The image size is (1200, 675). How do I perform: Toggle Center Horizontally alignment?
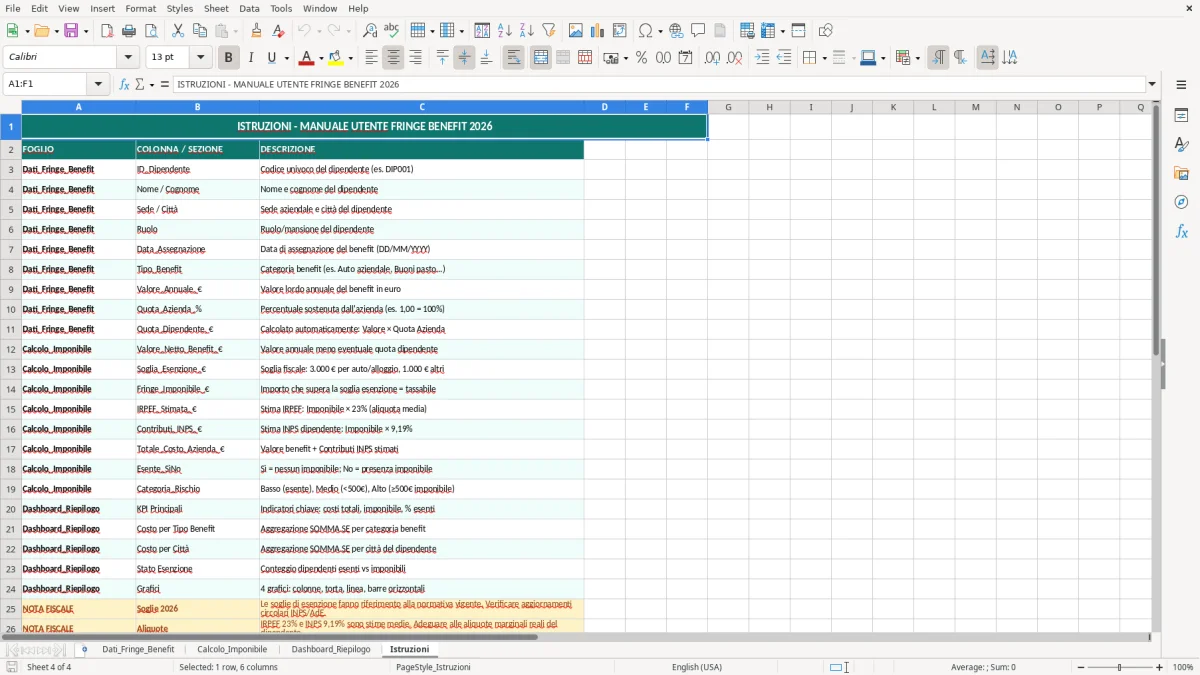point(393,58)
